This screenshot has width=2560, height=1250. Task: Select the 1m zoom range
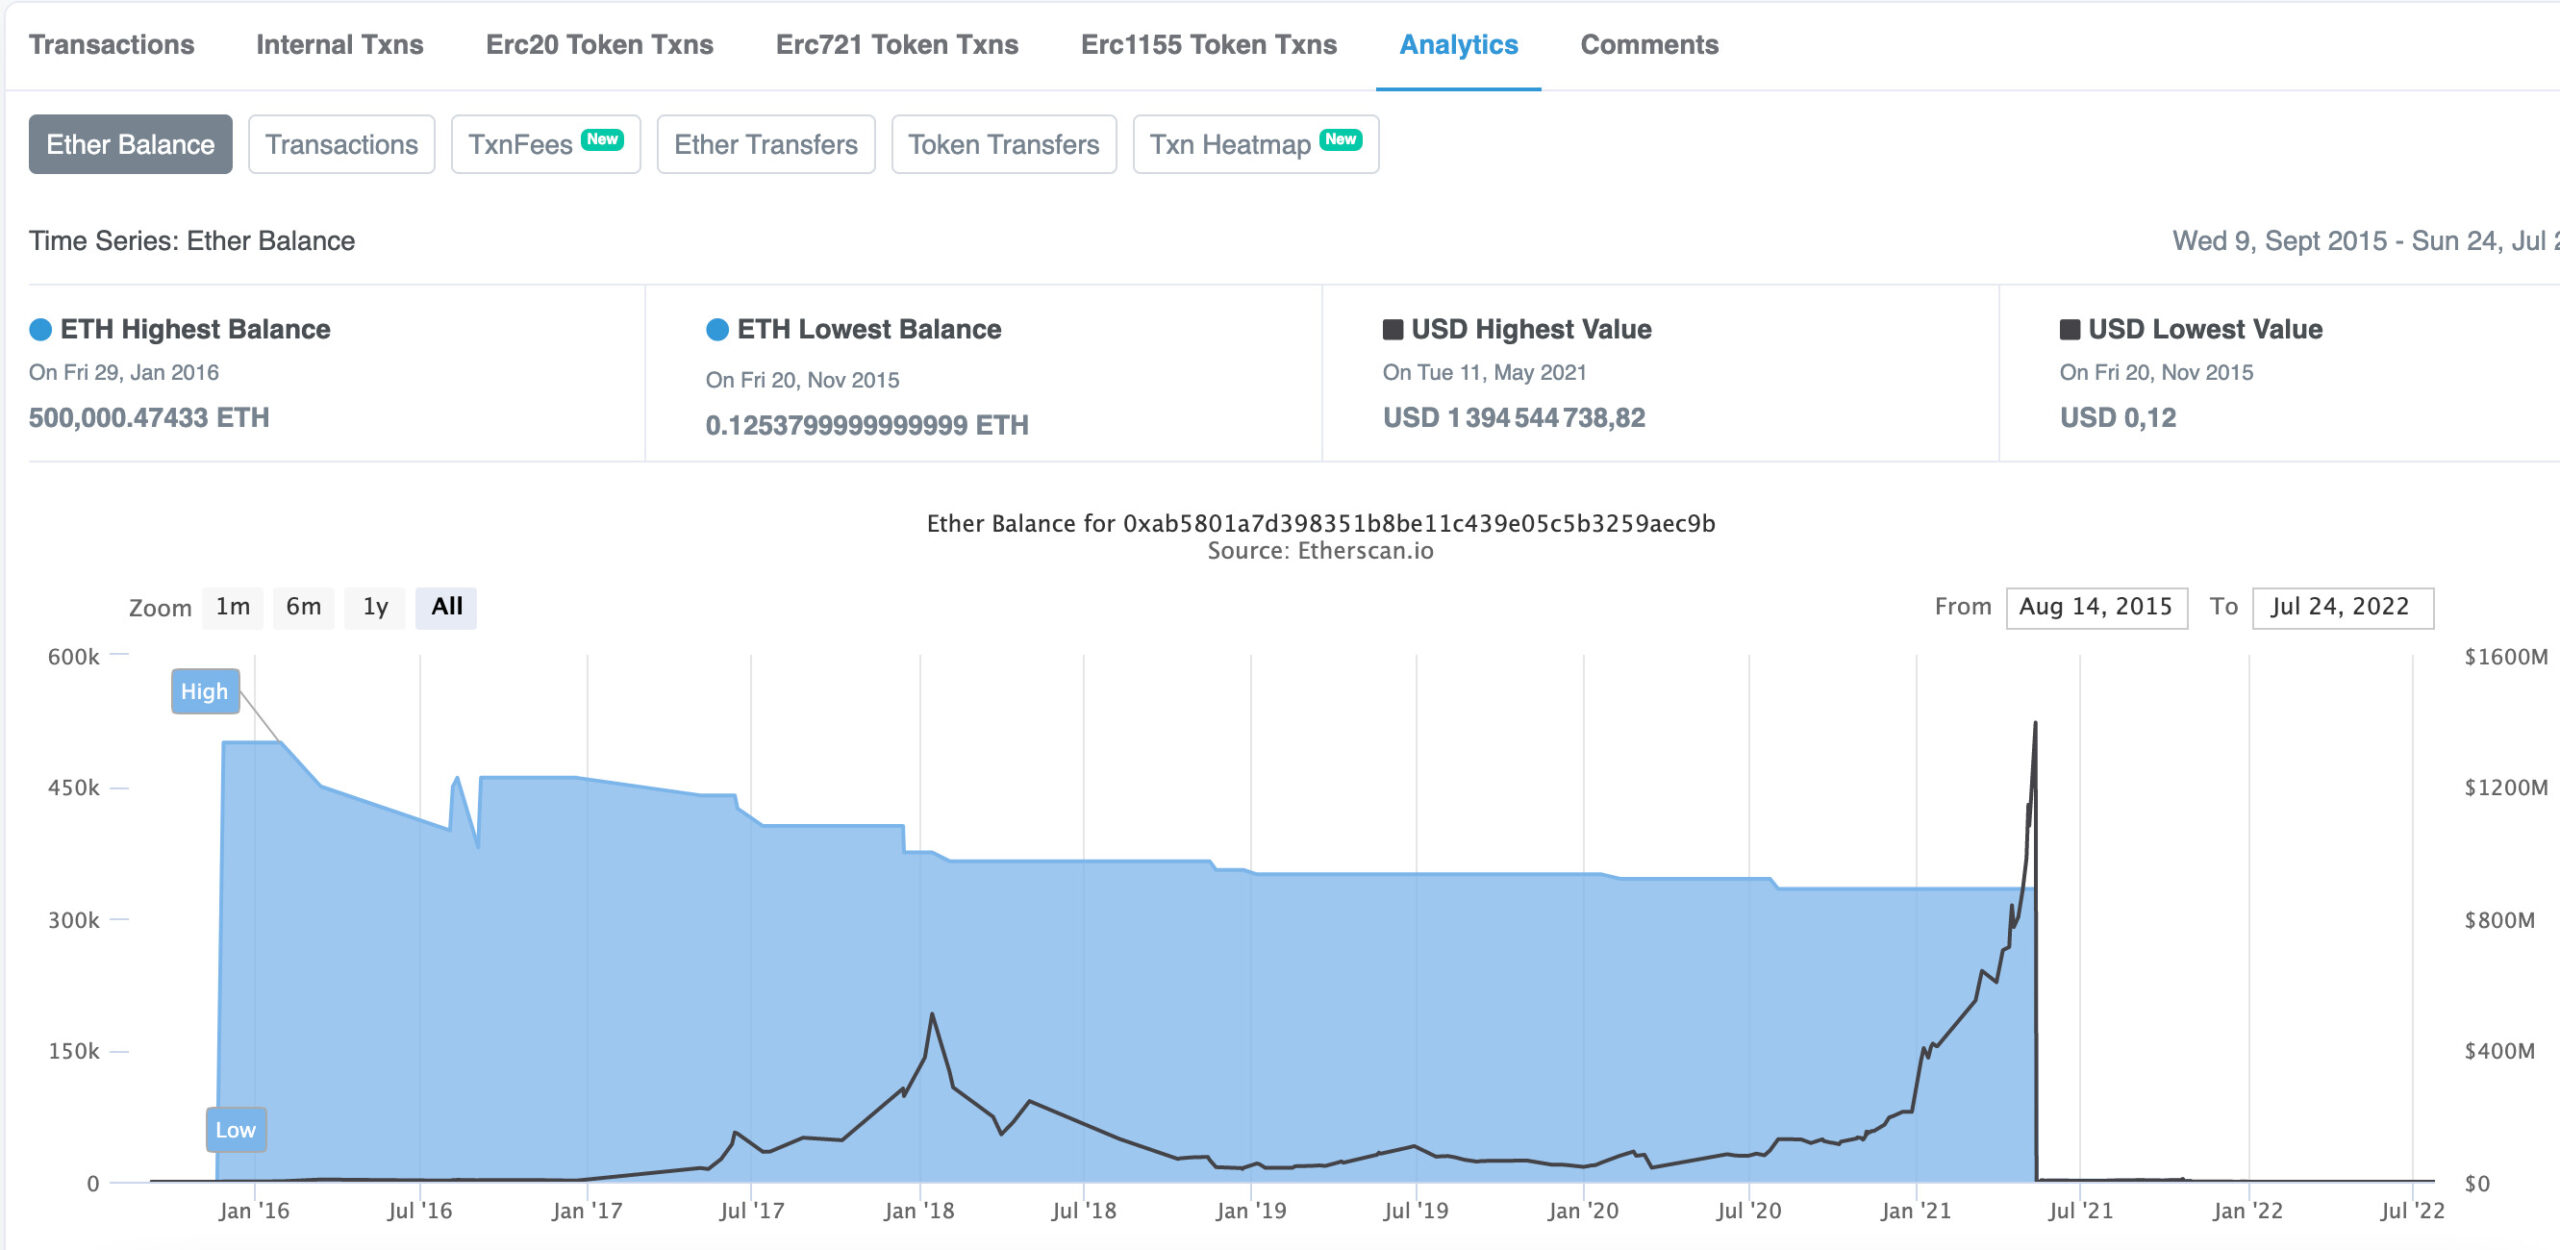pos(233,607)
